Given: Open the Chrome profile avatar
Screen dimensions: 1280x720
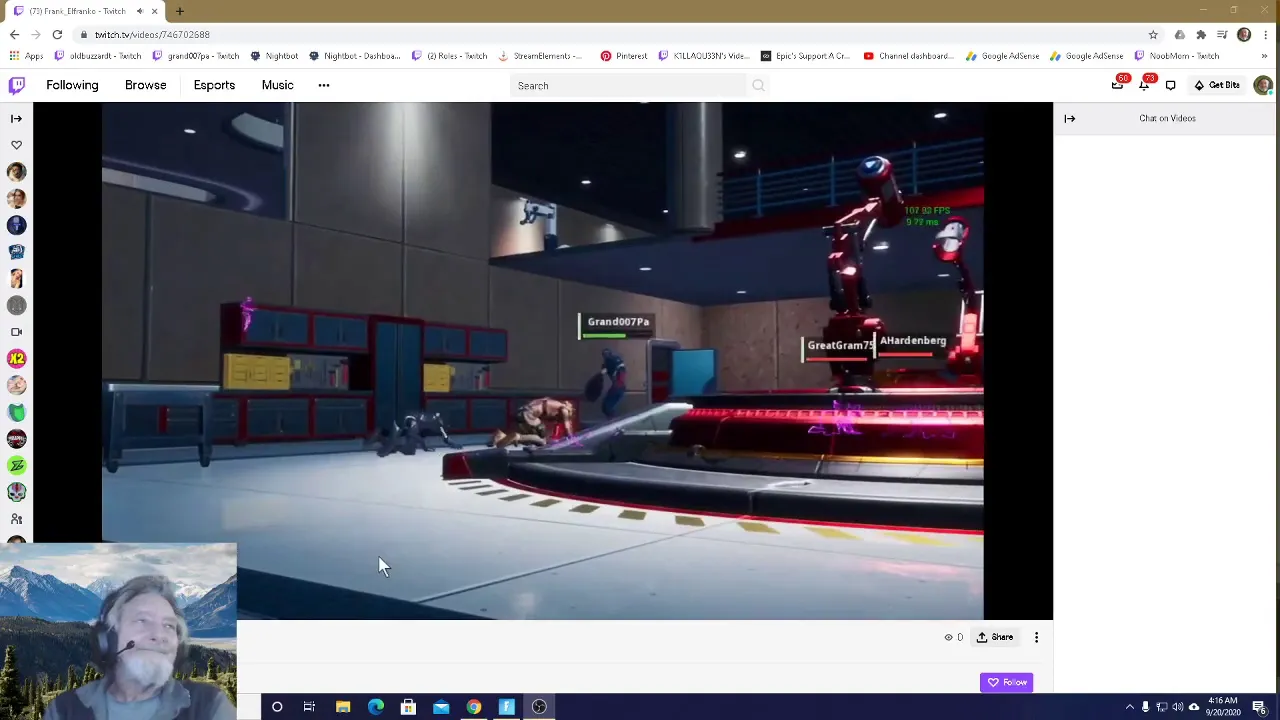Looking at the screenshot, I should (1244, 35).
